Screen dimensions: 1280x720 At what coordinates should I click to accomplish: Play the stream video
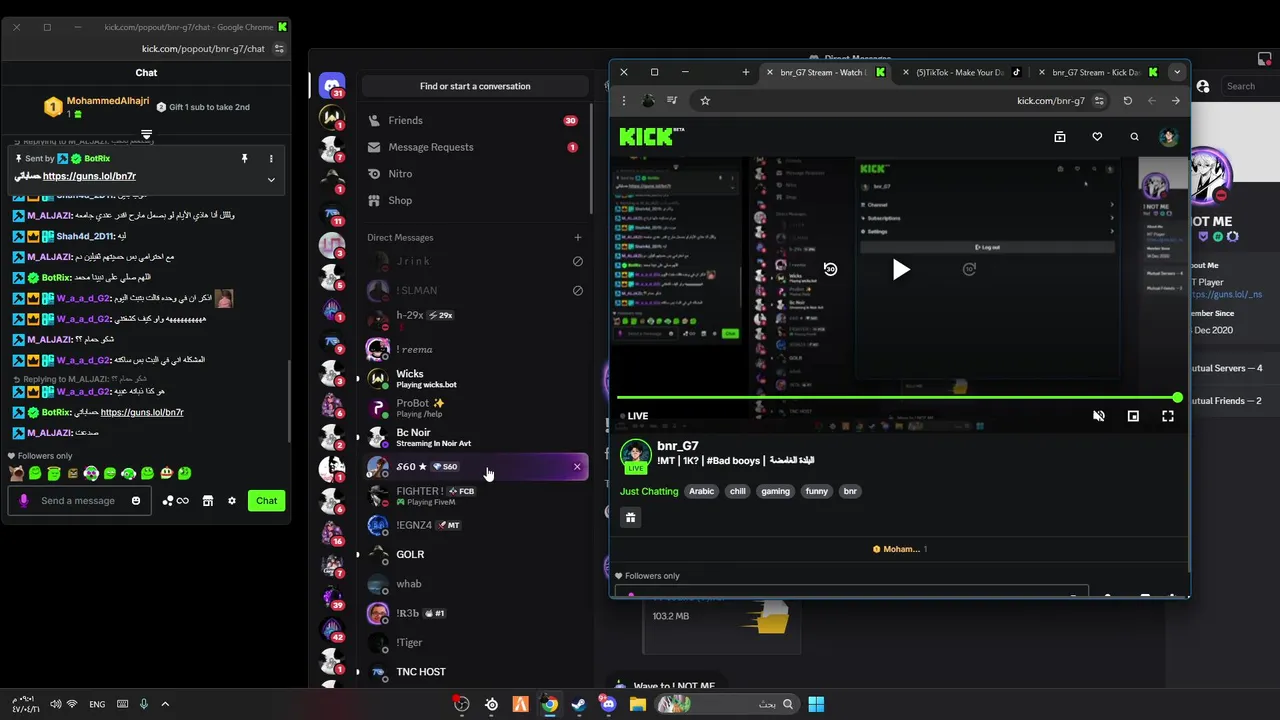click(900, 269)
